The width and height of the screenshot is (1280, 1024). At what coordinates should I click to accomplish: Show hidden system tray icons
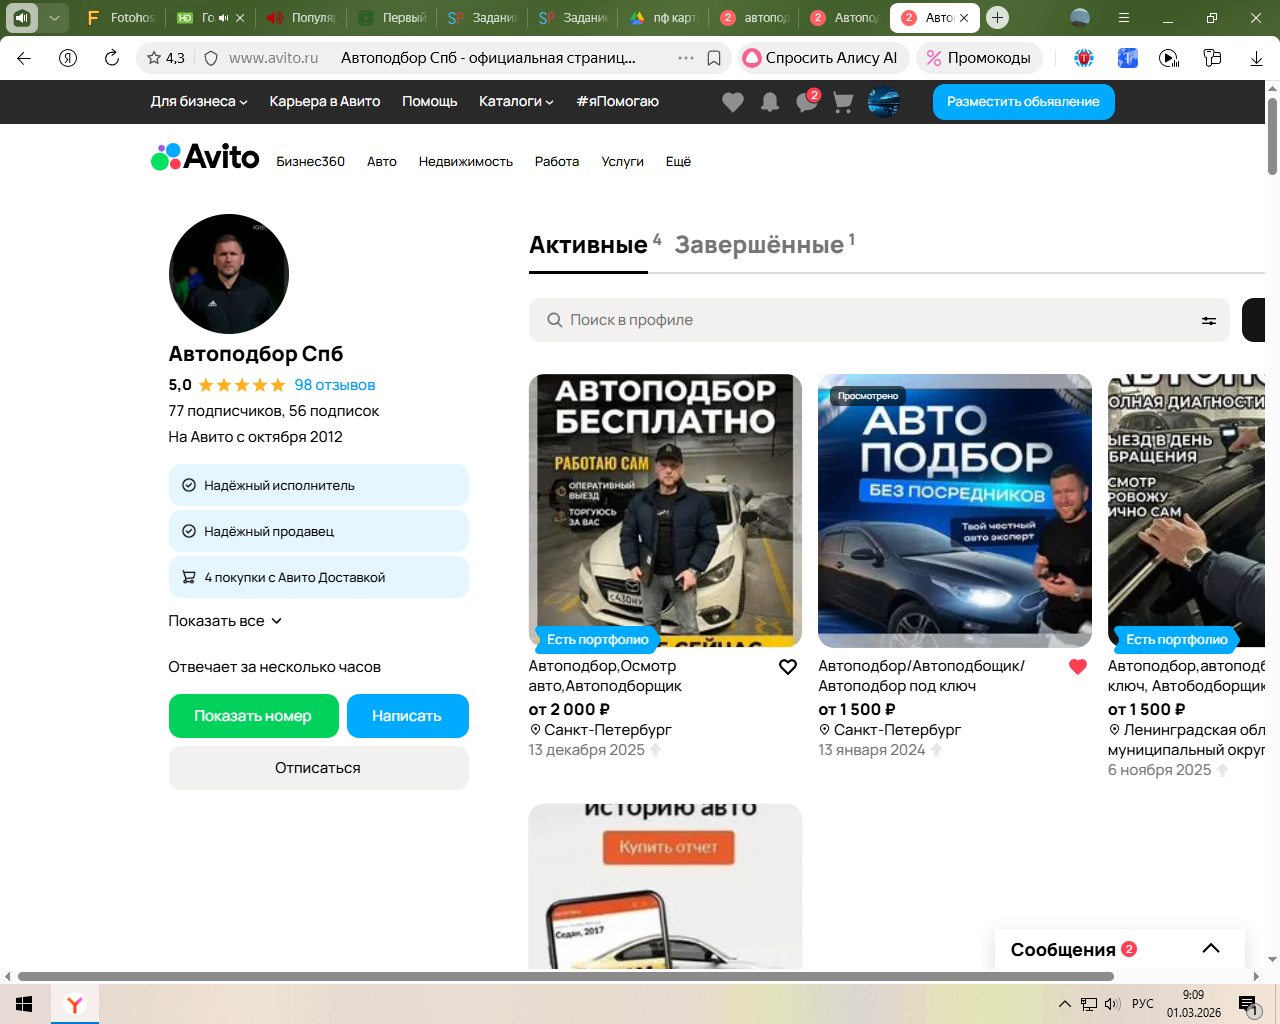point(1065,1004)
